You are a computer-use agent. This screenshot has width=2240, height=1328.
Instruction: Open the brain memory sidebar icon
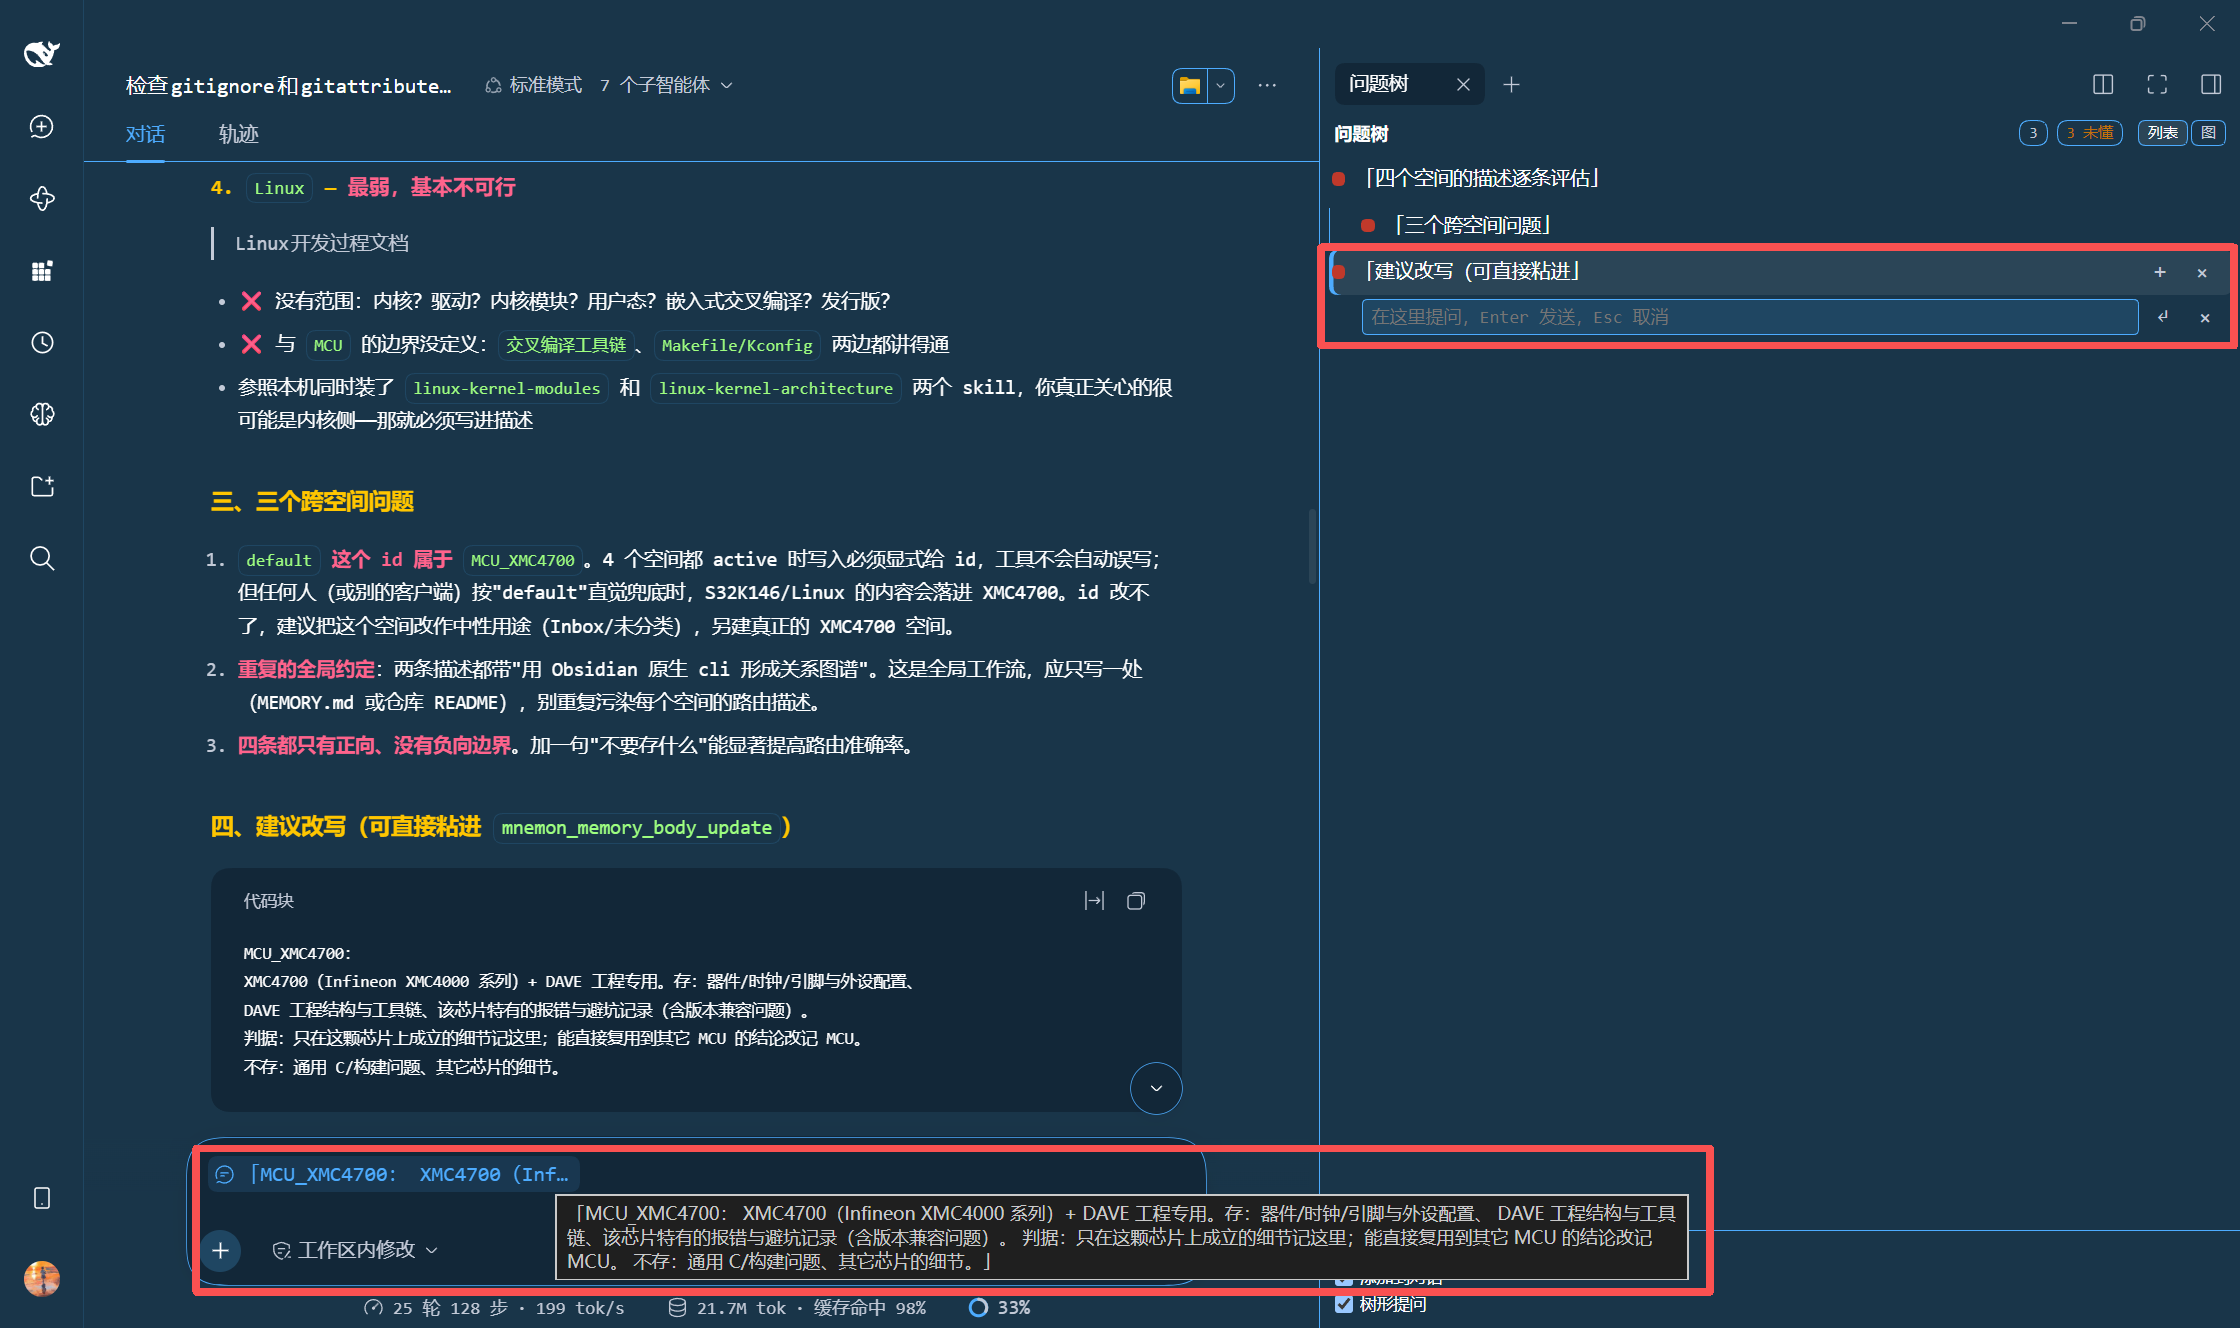point(42,414)
